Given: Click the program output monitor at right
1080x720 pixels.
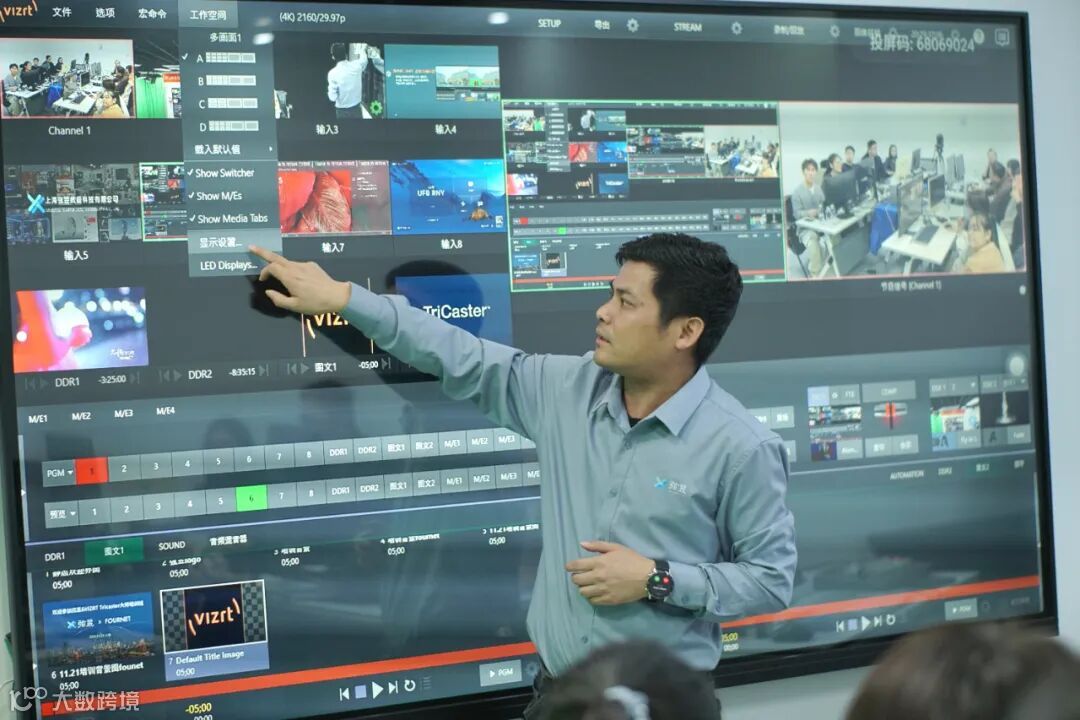Looking at the screenshot, I should [902, 189].
